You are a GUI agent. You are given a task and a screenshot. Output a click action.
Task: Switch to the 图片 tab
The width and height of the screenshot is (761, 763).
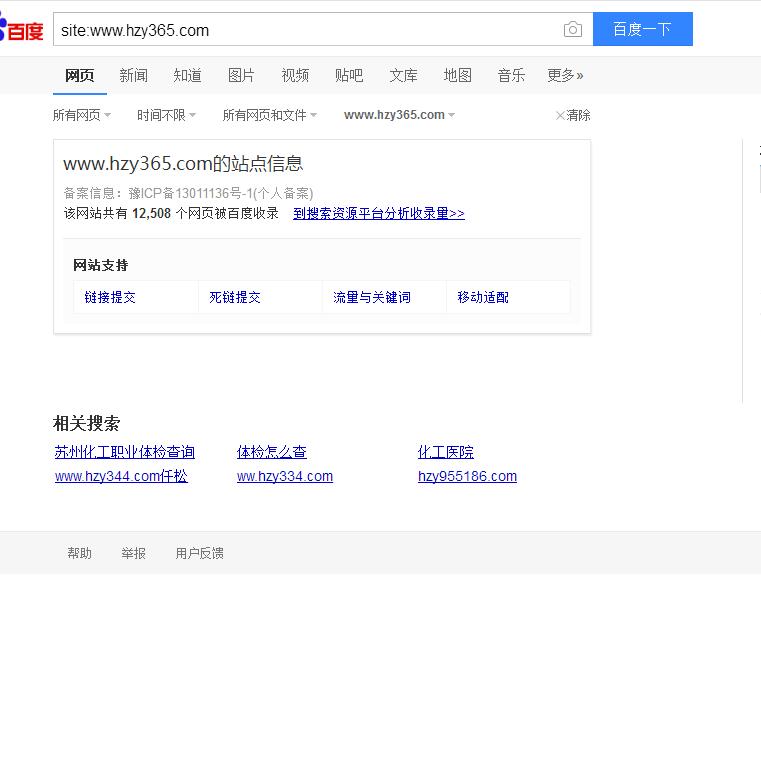coord(241,75)
